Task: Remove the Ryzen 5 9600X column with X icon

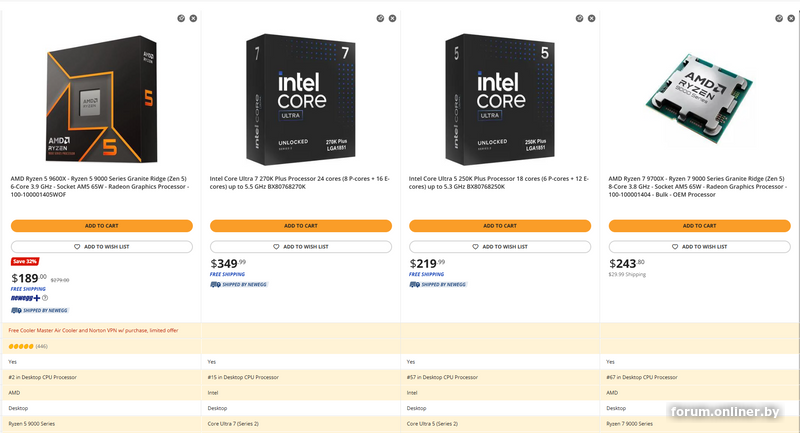Action: 193,18
